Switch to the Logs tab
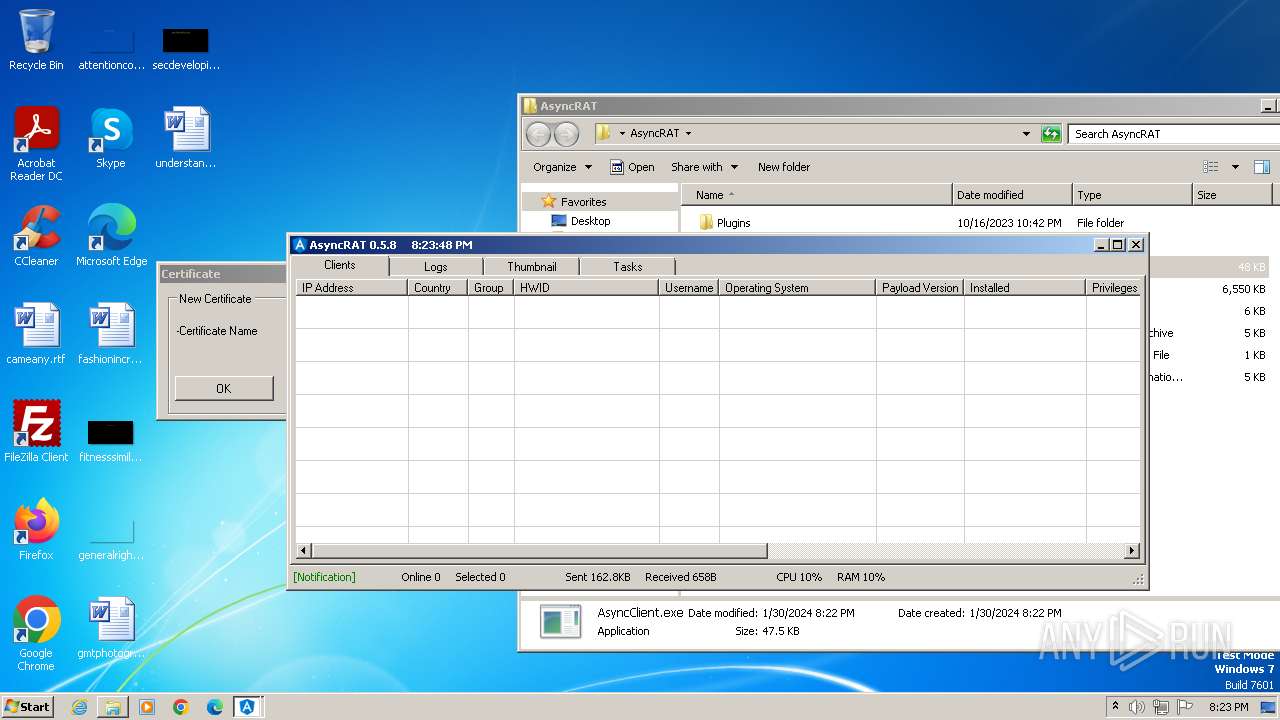This screenshot has width=1280, height=720. [436, 267]
